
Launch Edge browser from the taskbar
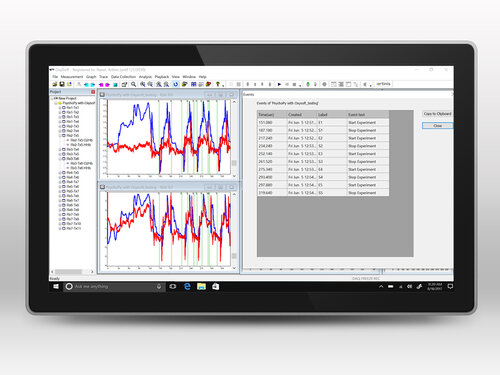pyautogui.click(x=187, y=286)
